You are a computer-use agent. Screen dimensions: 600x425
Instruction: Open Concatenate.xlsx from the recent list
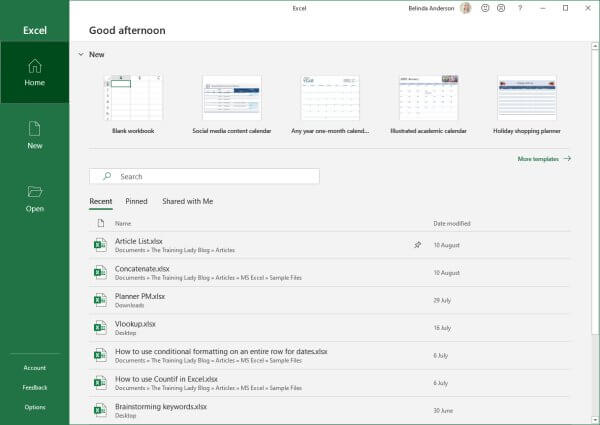point(329,273)
